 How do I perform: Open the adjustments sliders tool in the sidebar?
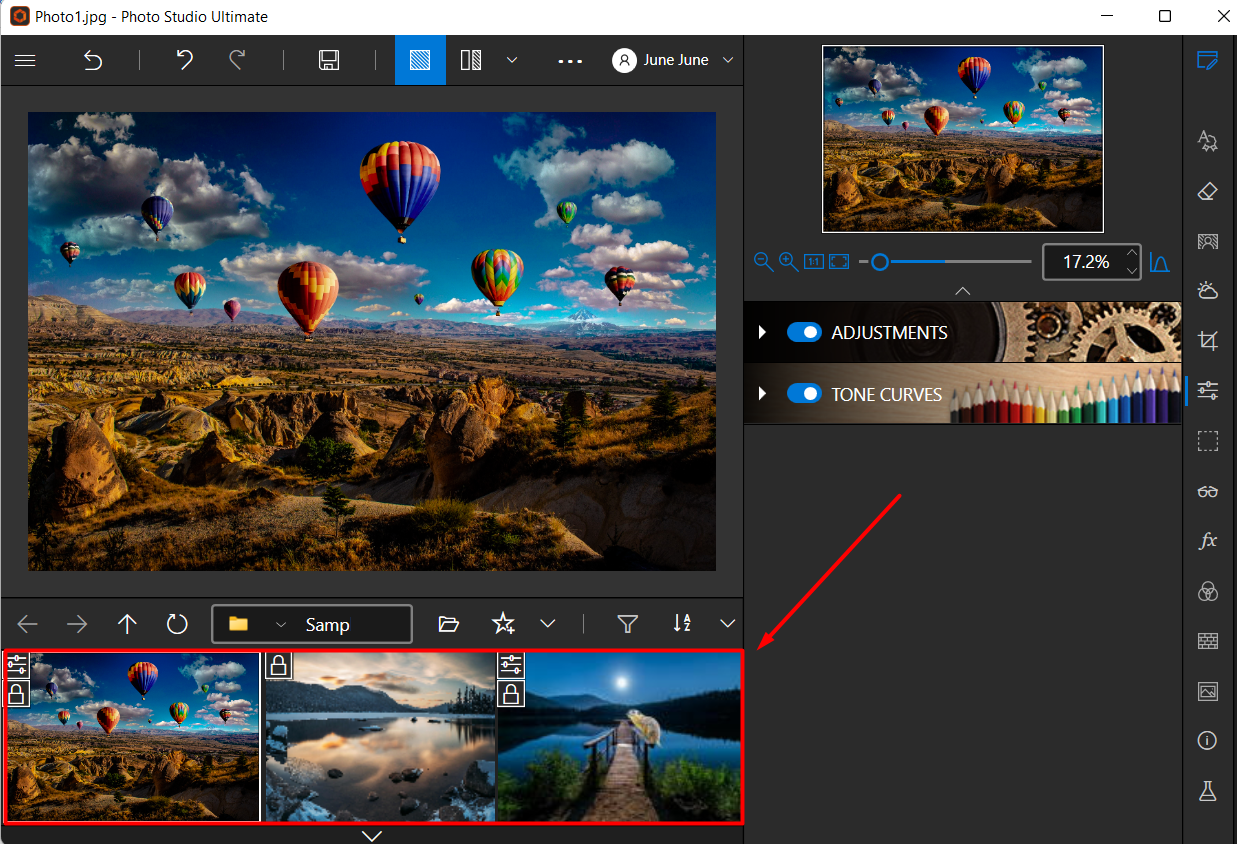coord(1208,391)
